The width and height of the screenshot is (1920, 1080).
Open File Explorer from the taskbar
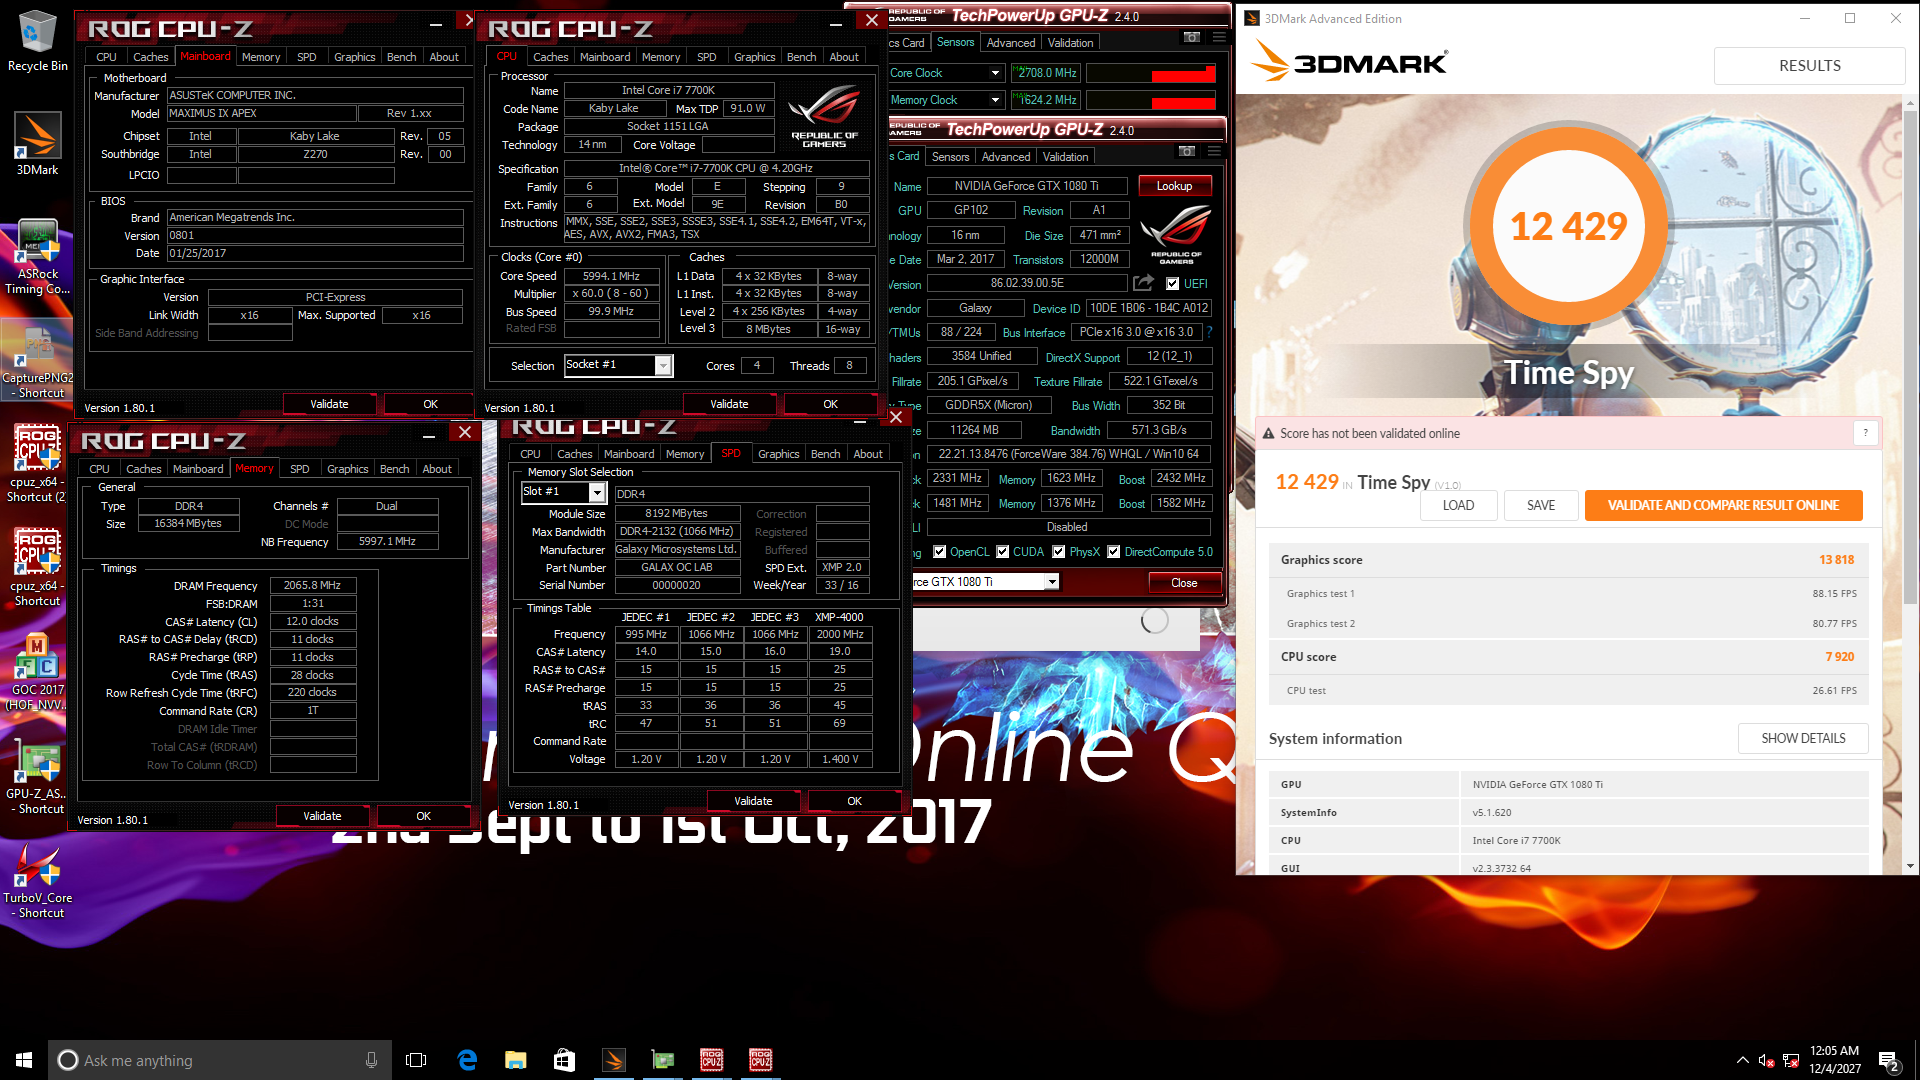pyautogui.click(x=515, y=1060)
